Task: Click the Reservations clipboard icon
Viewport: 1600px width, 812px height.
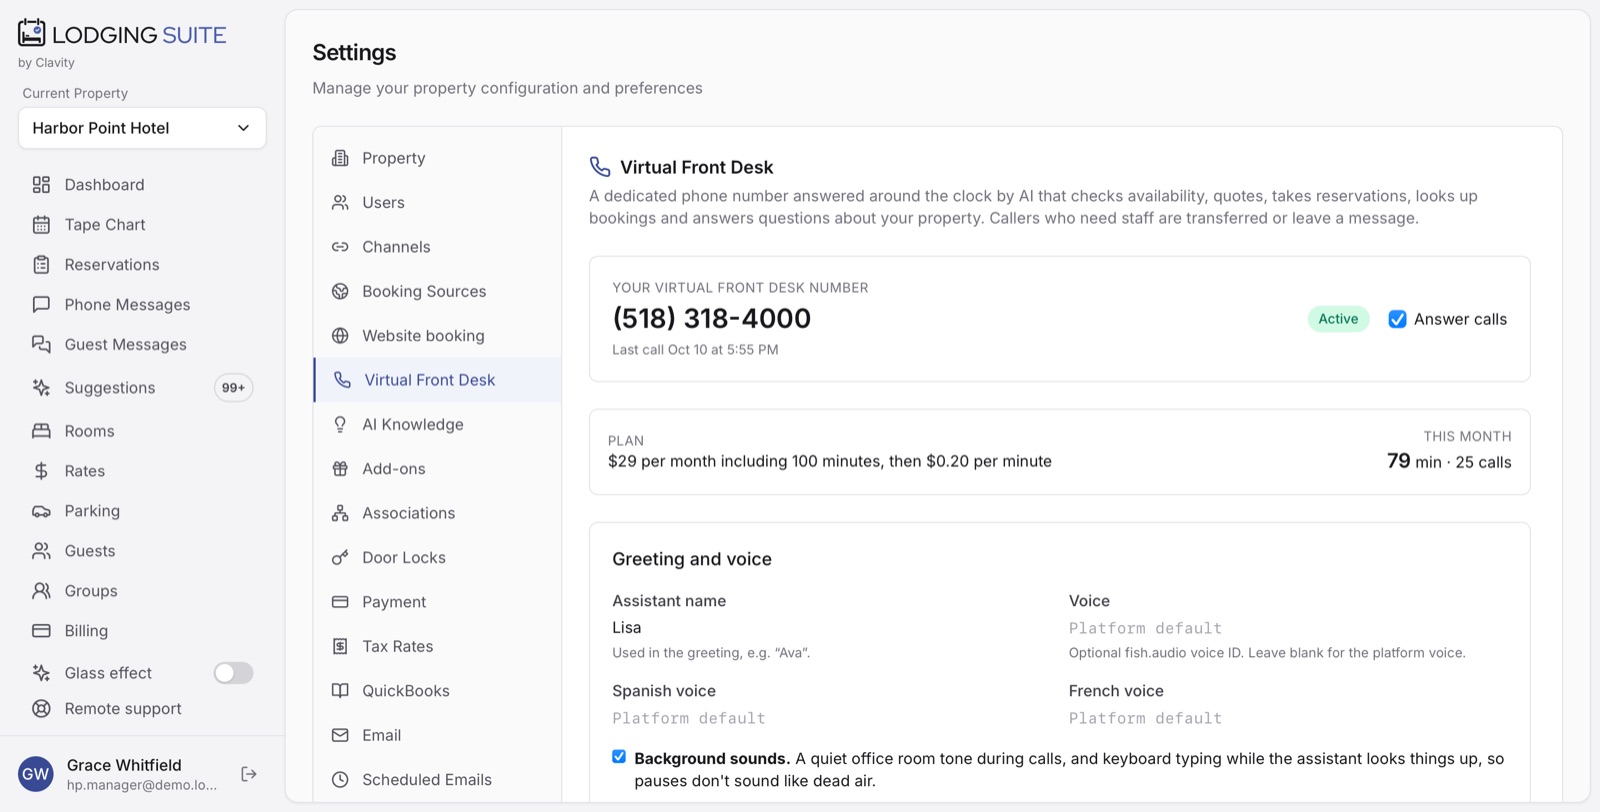Action: [x=41, y=265]
